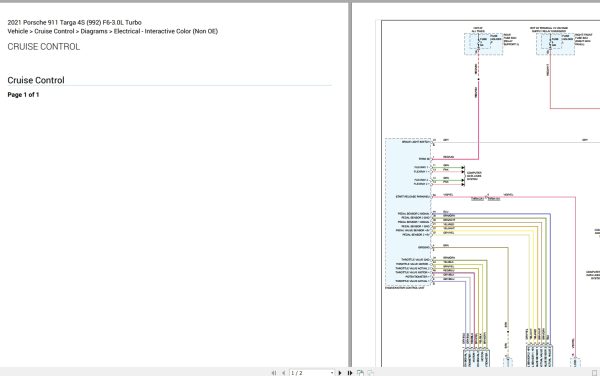600x376 pixels.
Task: Click the two-page view icon after the last-page arrow
Action: pos(360,373)
